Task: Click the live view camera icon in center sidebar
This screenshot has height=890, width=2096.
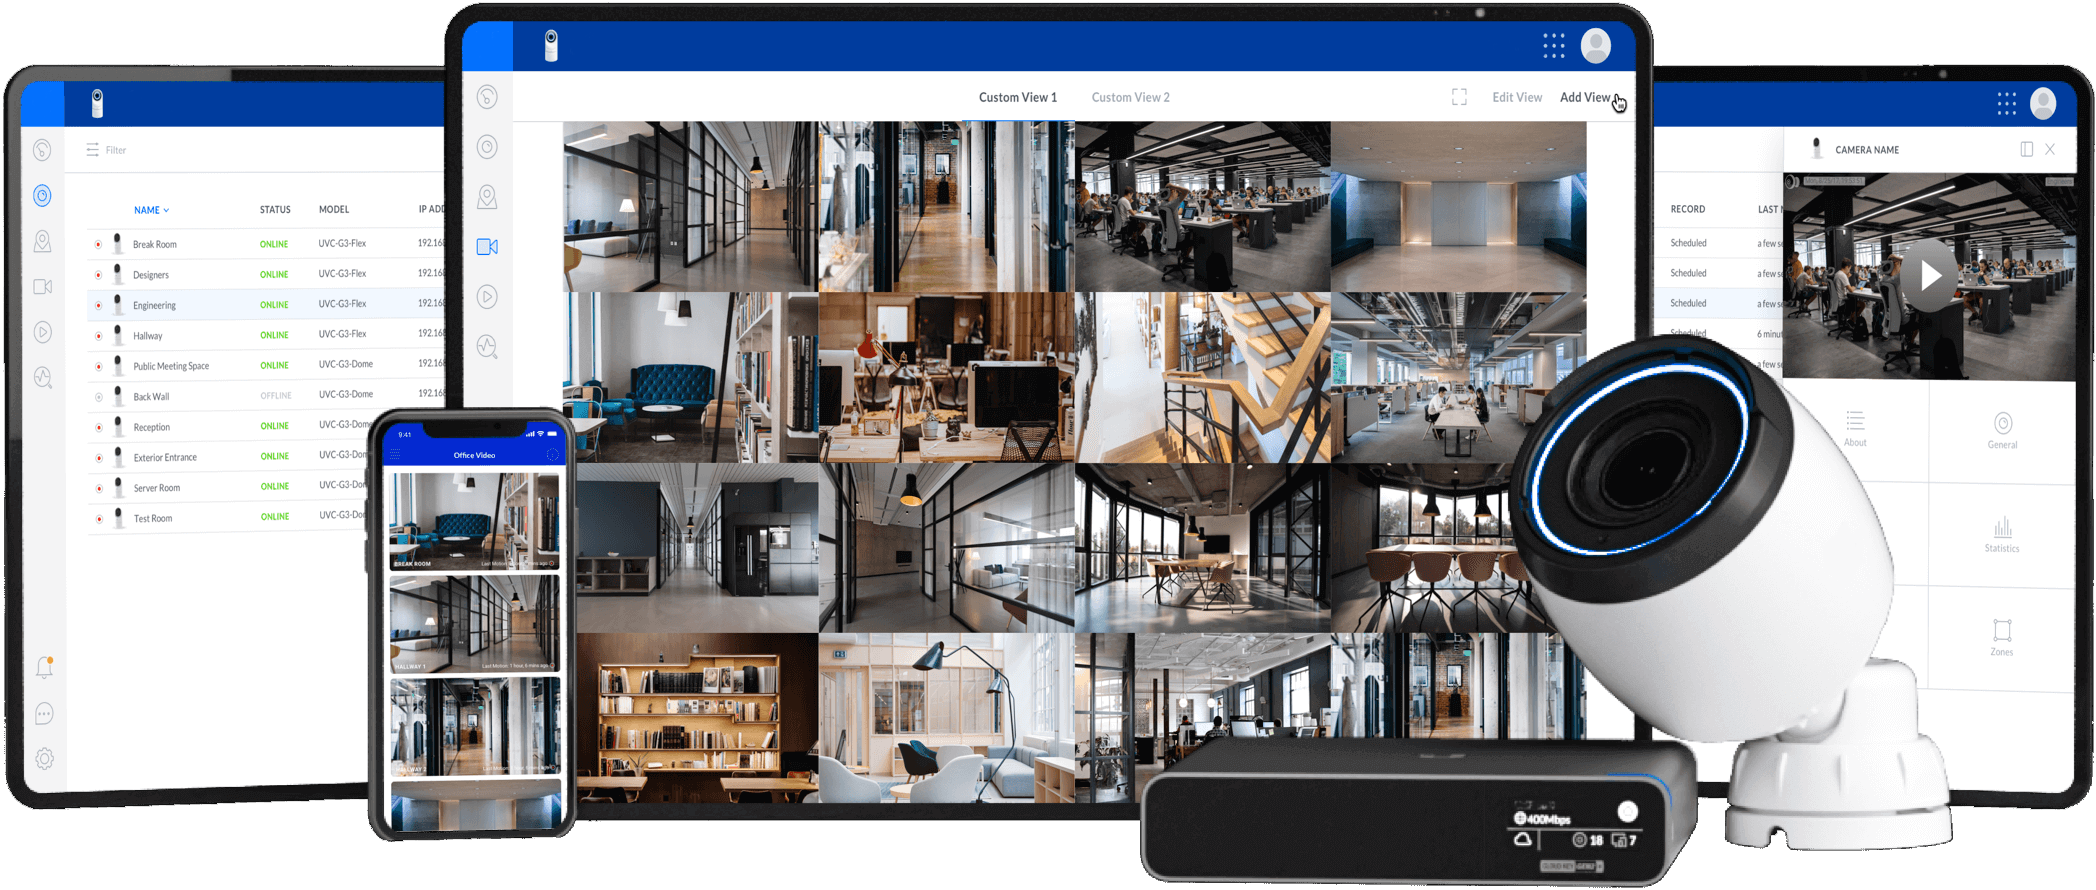Action: (487, 247)
